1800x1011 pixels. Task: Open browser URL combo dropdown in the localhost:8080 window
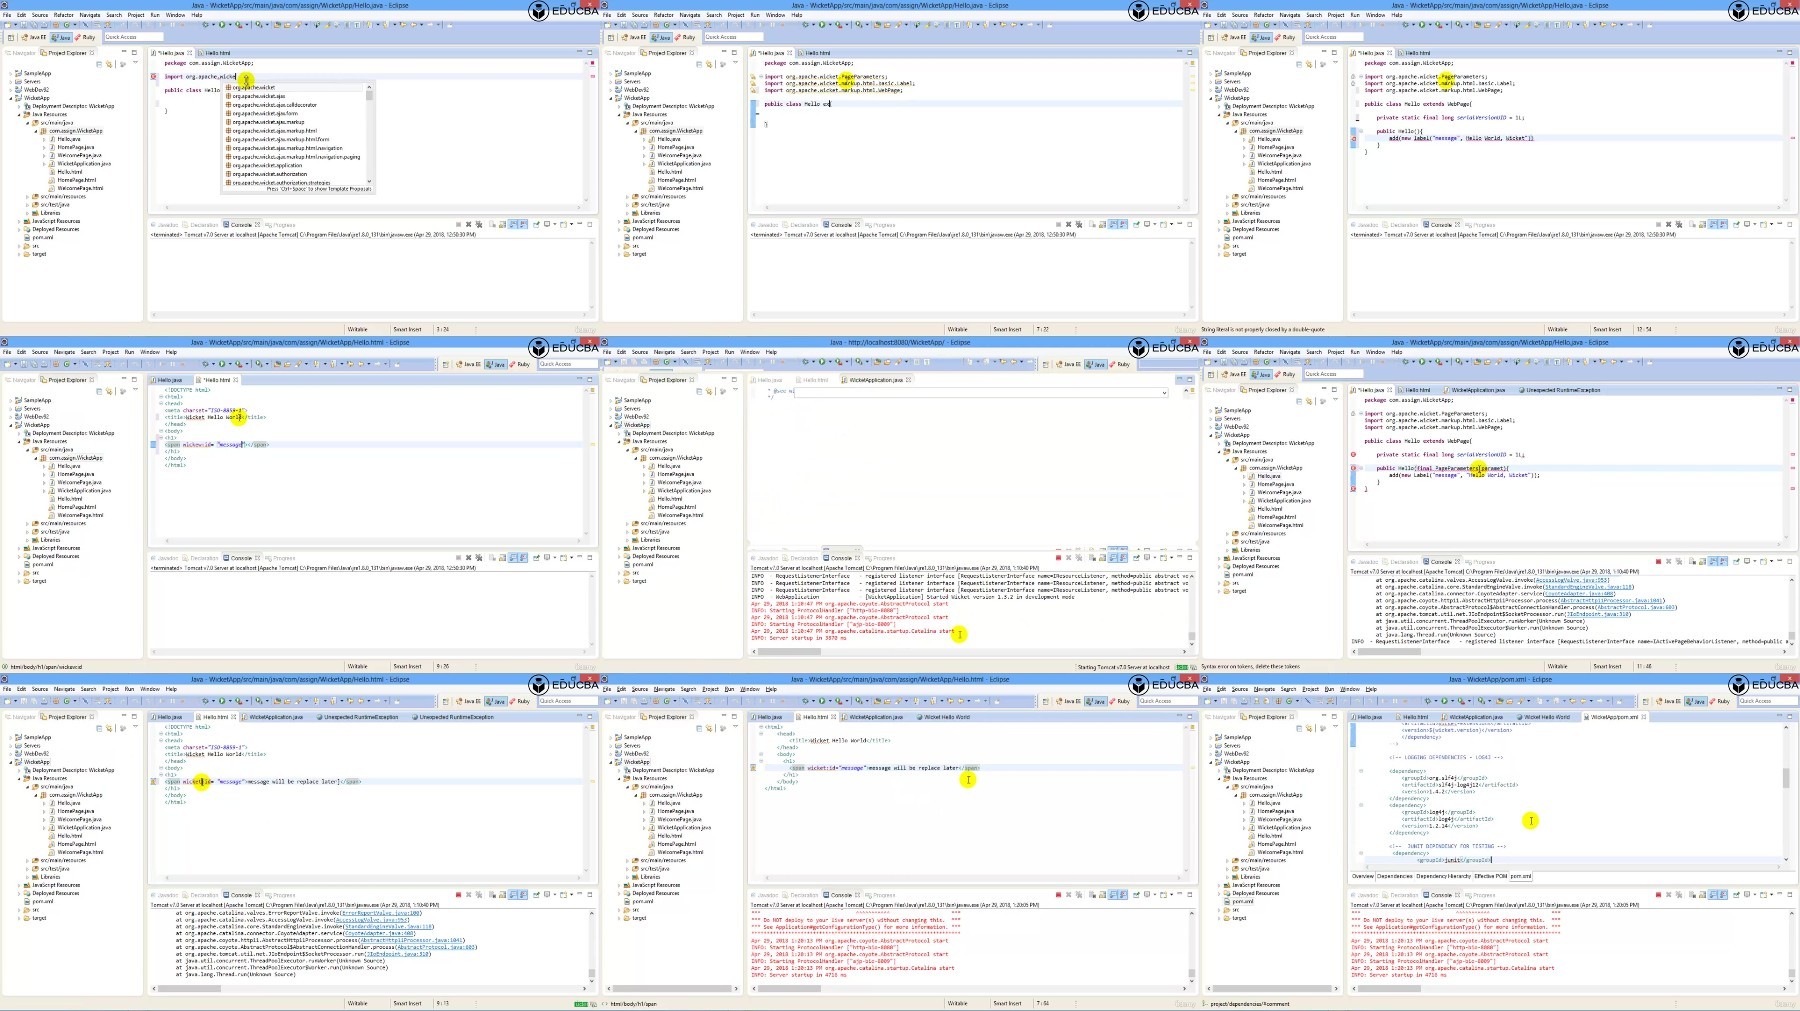(x=1164, y=392)
